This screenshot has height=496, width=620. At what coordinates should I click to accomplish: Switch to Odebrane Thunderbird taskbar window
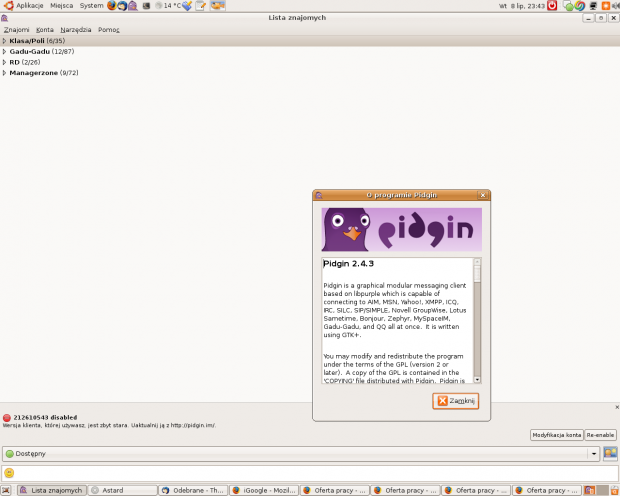tap(193, 490)
